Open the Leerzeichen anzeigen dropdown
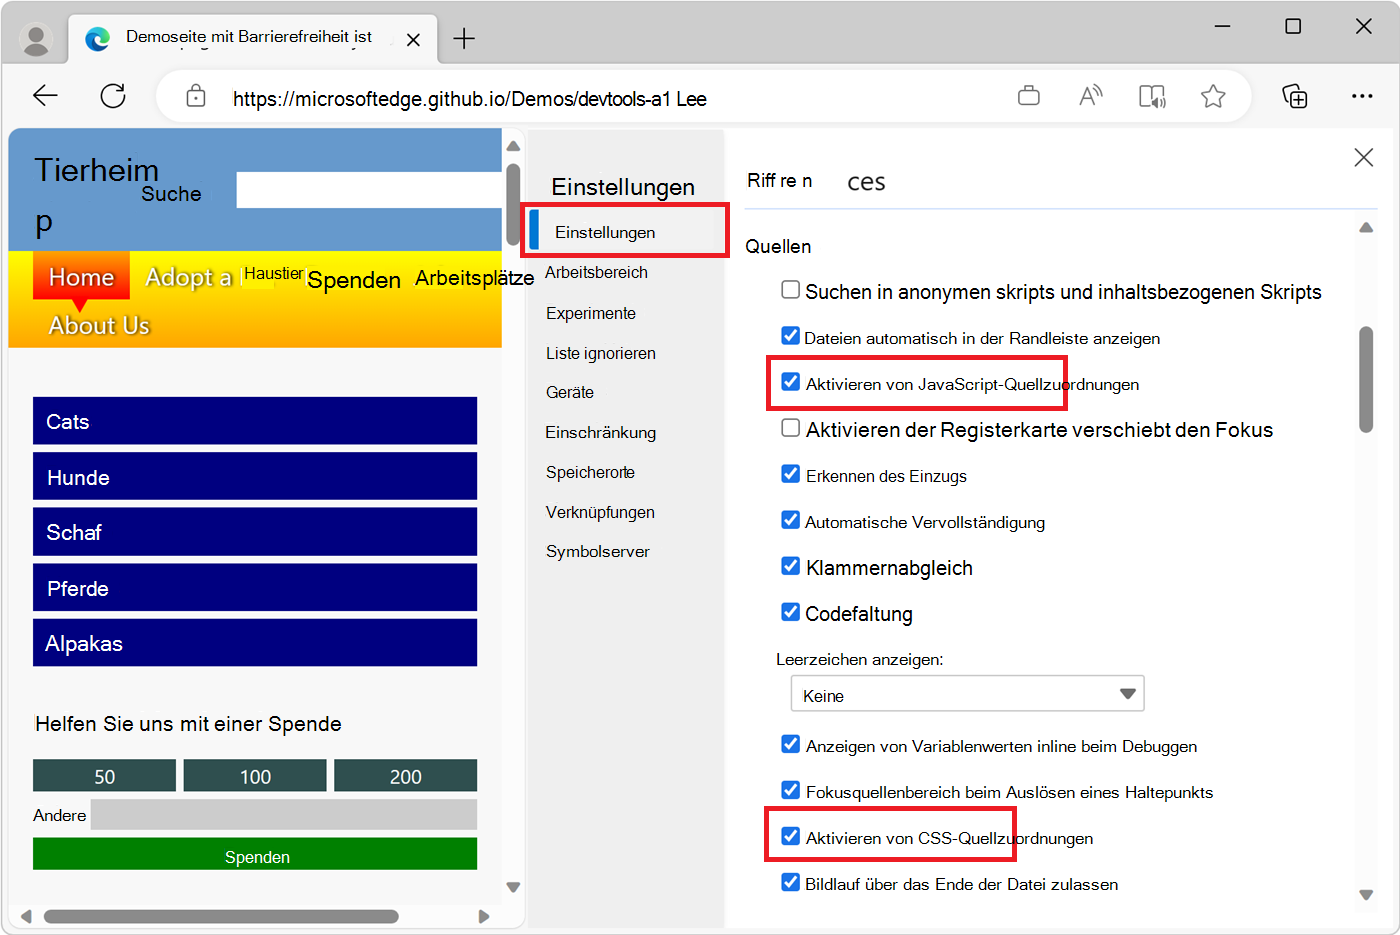This screenshot has height=935, width=1400. point(967,693)
